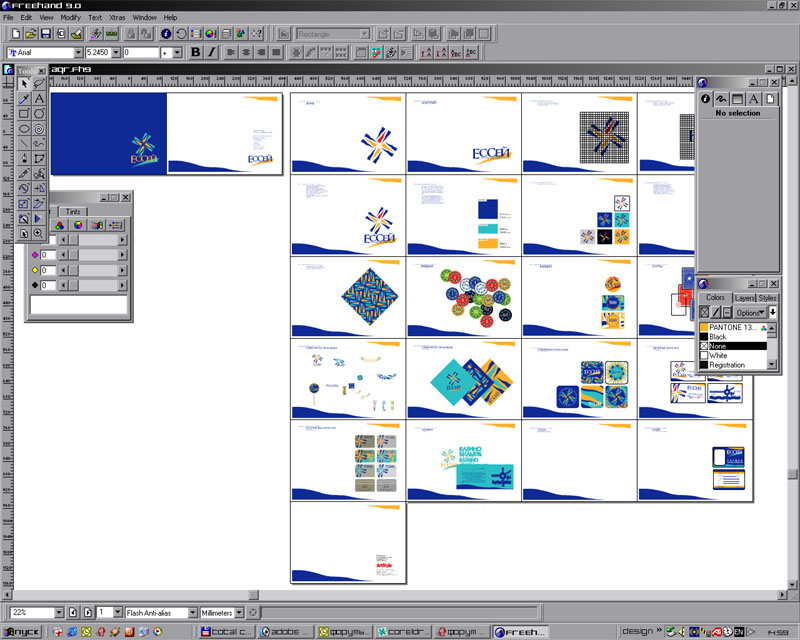Image resolution: width=800 pixels, height=640 pixels.
Task: Select the Pointer tool in Tools palette
Action: (24, 84)
